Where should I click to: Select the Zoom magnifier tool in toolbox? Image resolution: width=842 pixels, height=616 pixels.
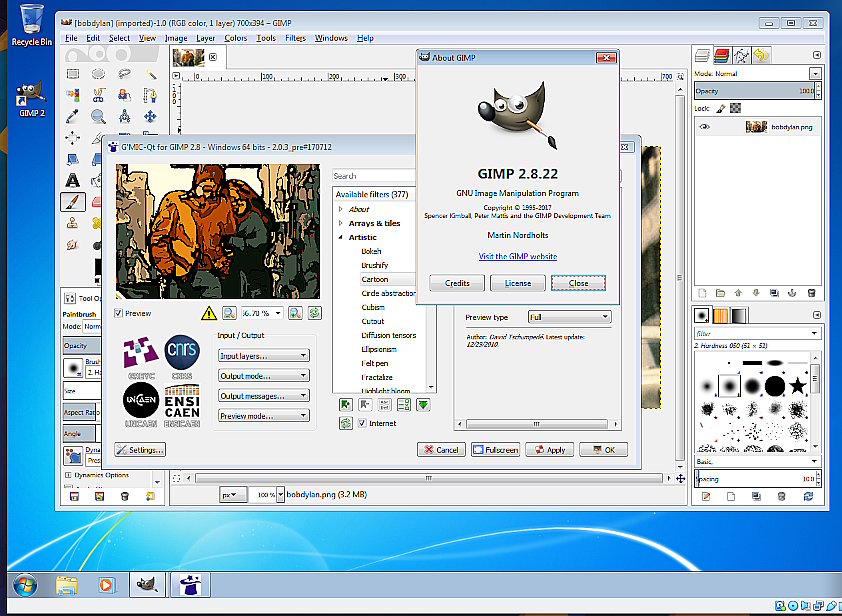pos(98,117)
